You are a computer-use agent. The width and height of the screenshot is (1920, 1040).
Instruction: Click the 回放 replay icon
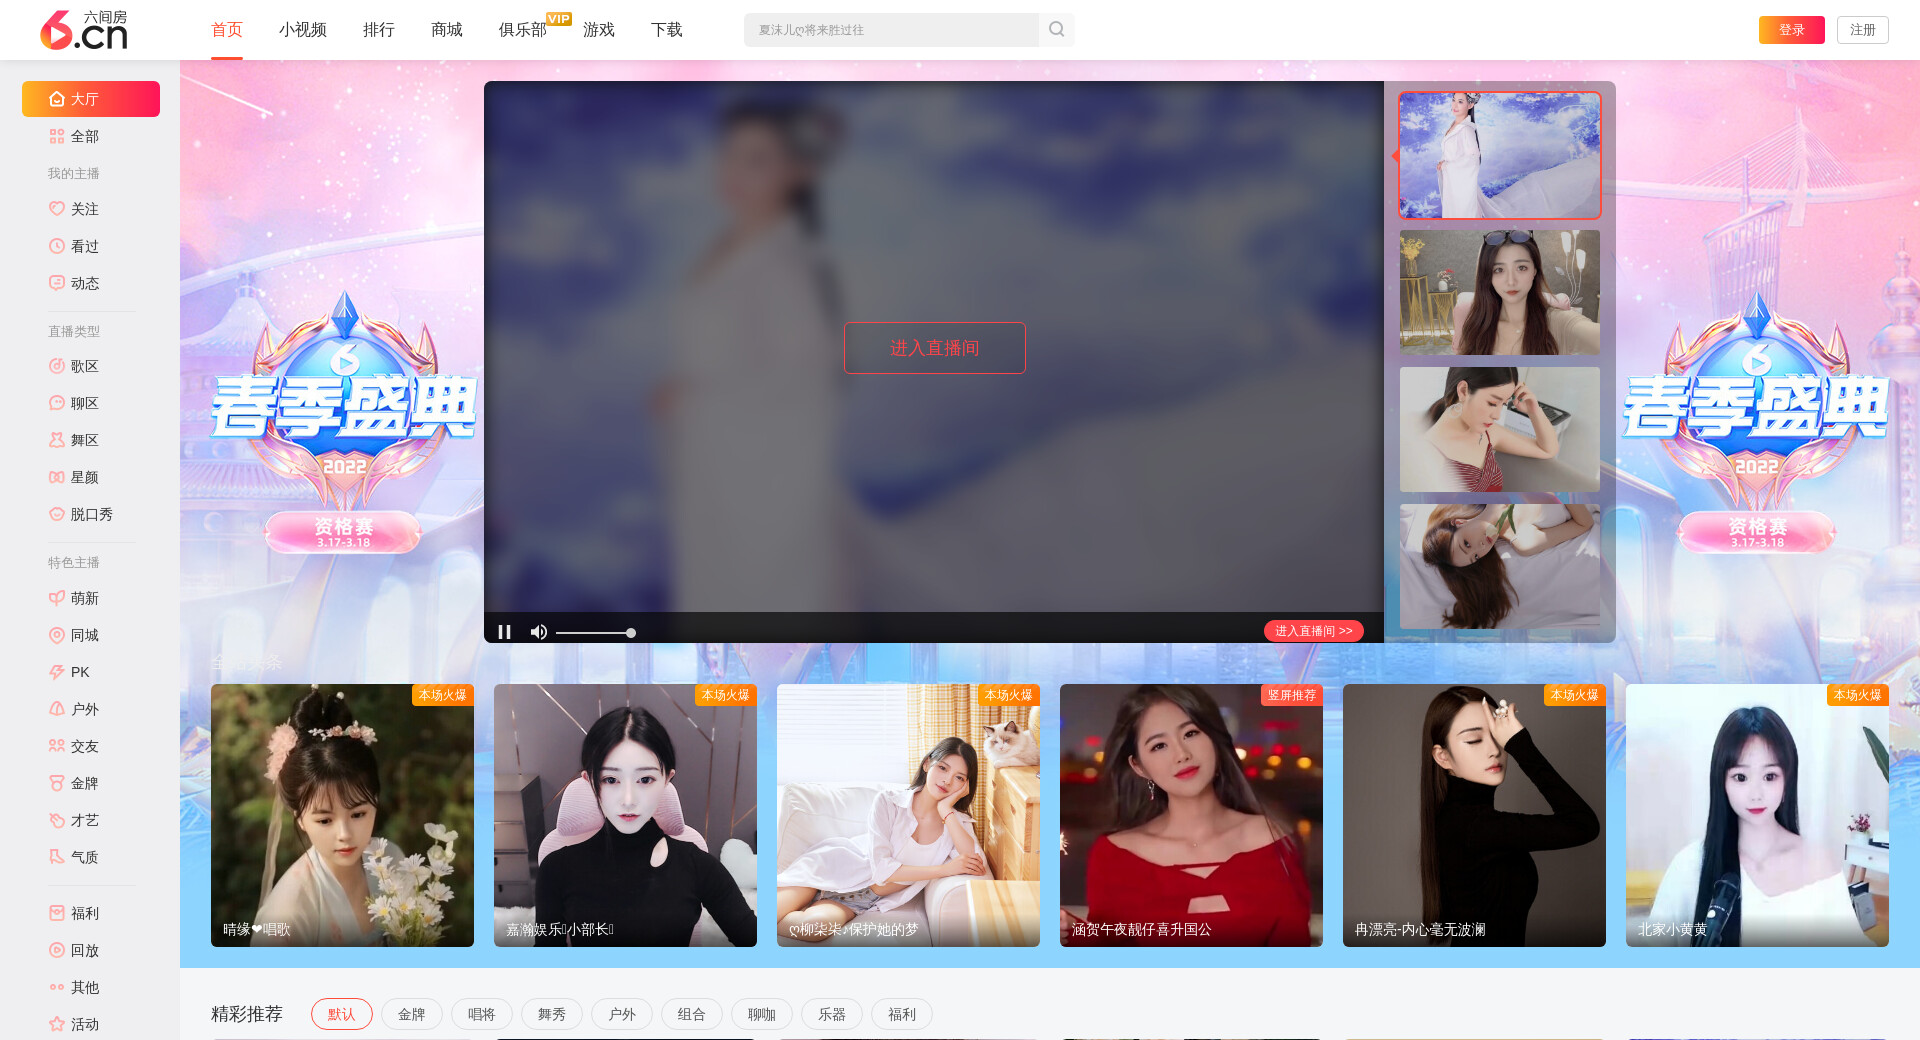57,950
